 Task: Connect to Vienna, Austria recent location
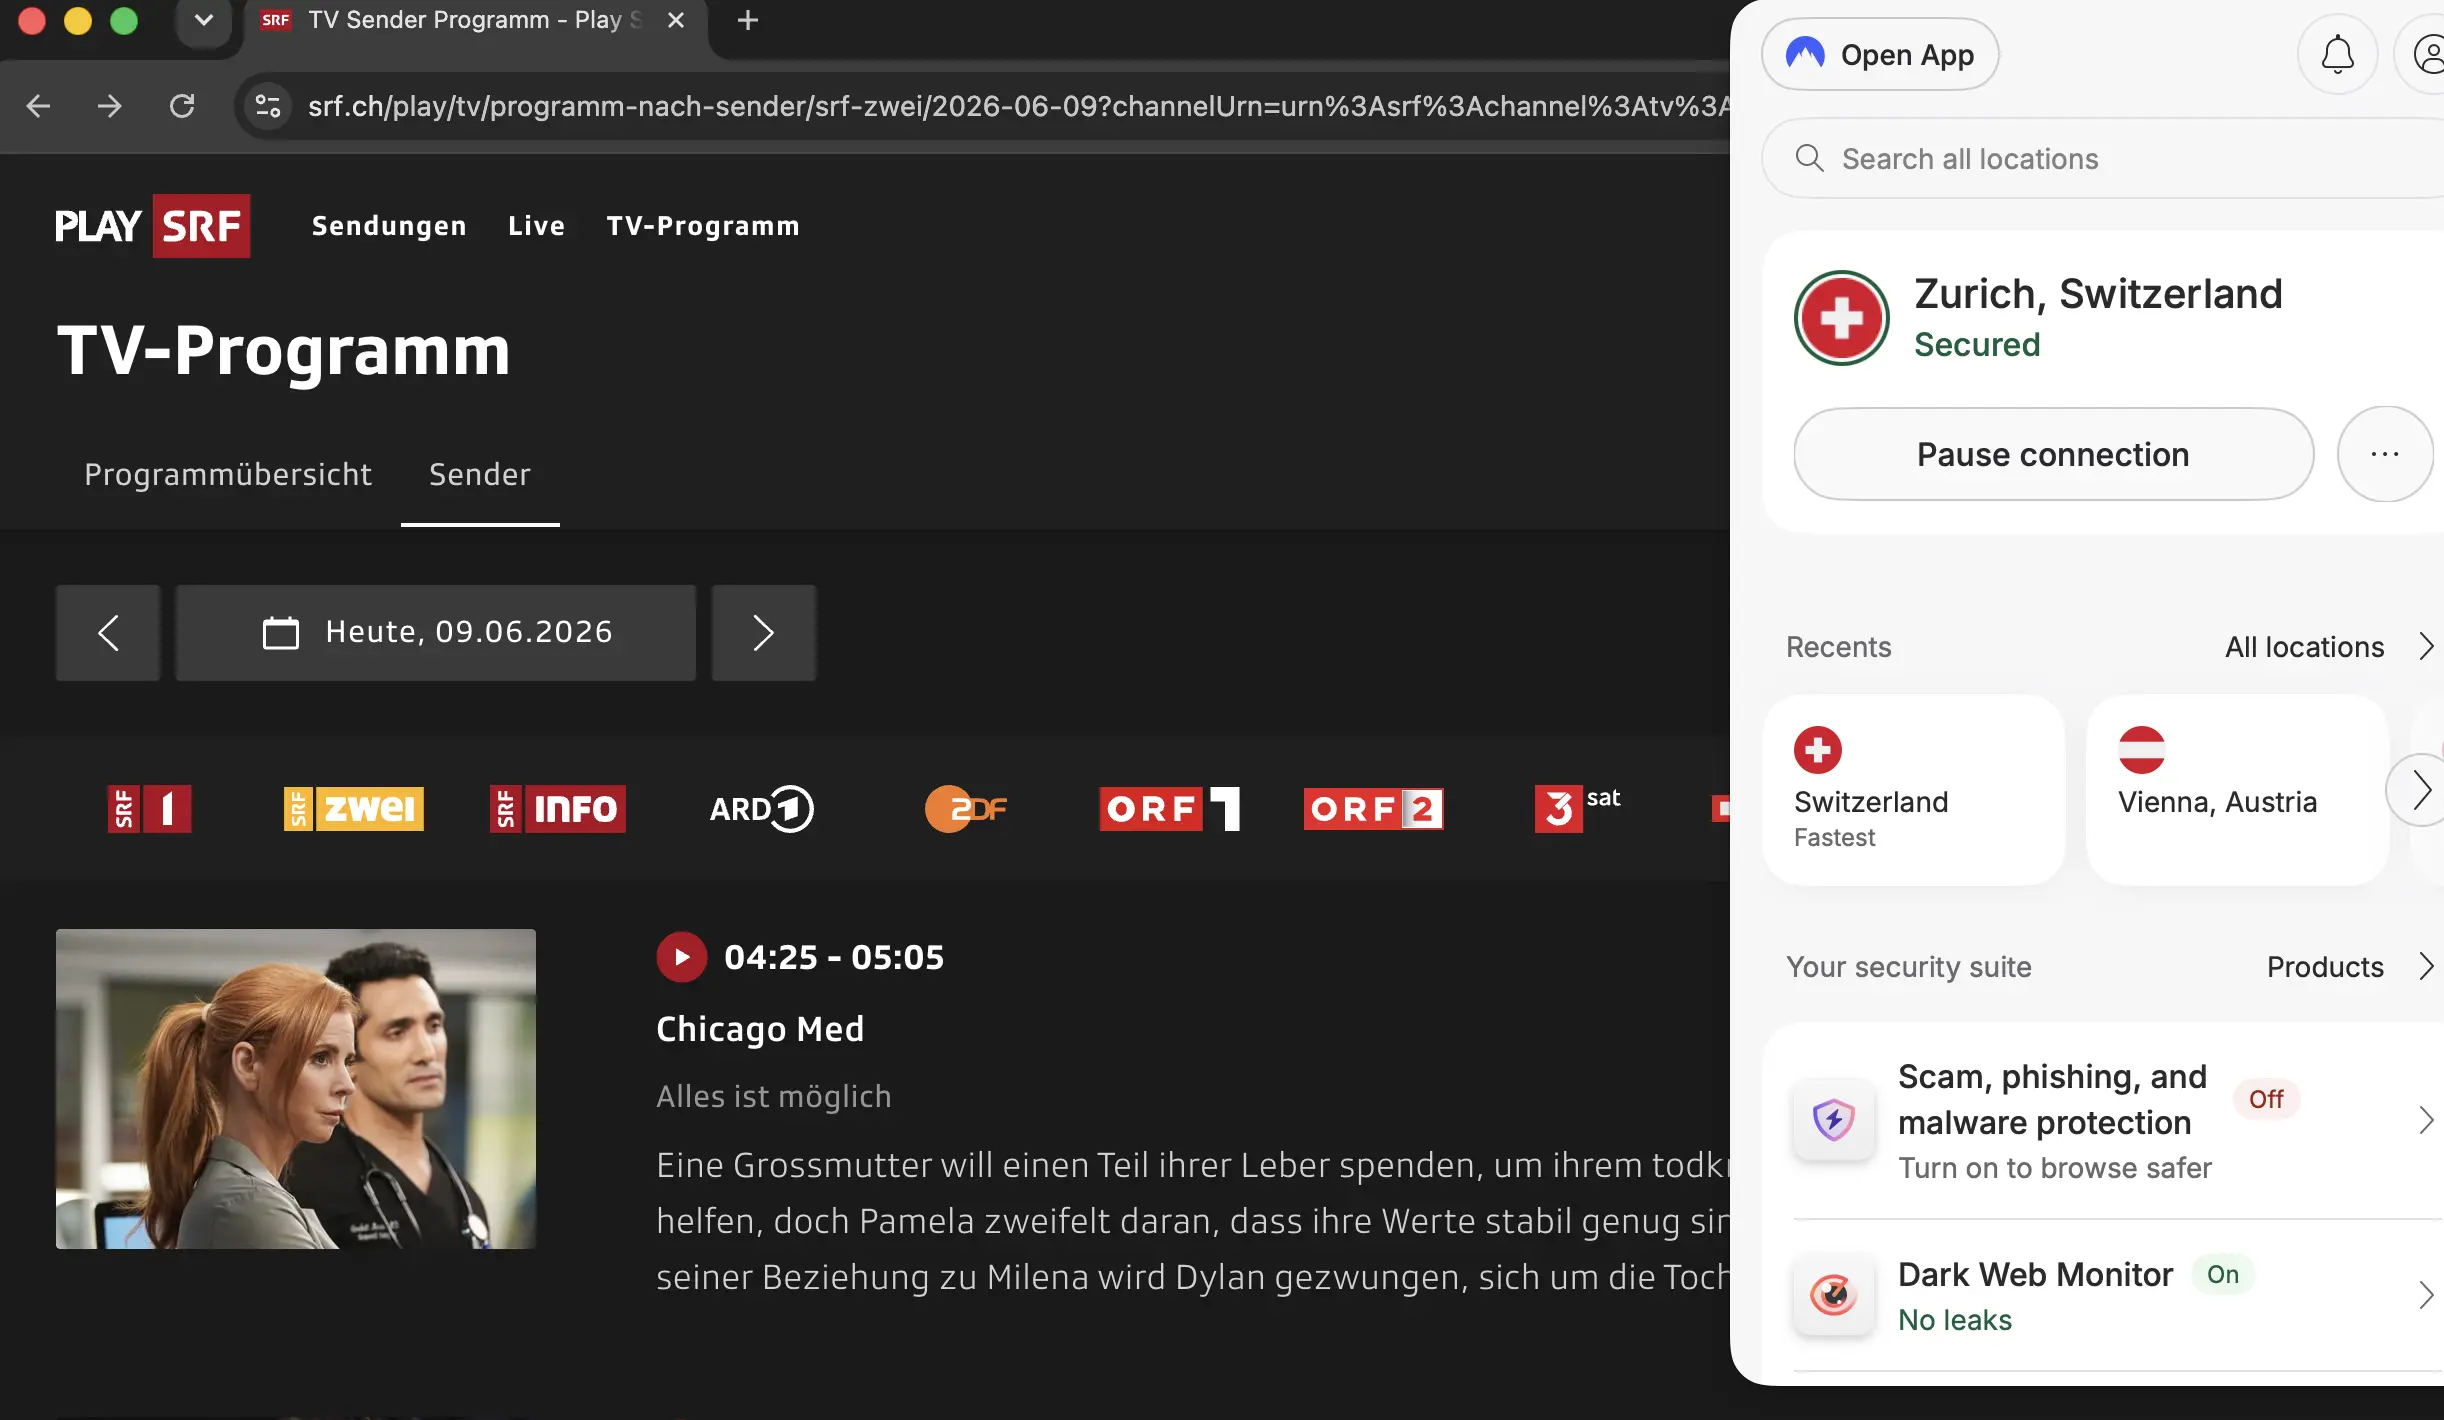click(x=2237, y=790)
